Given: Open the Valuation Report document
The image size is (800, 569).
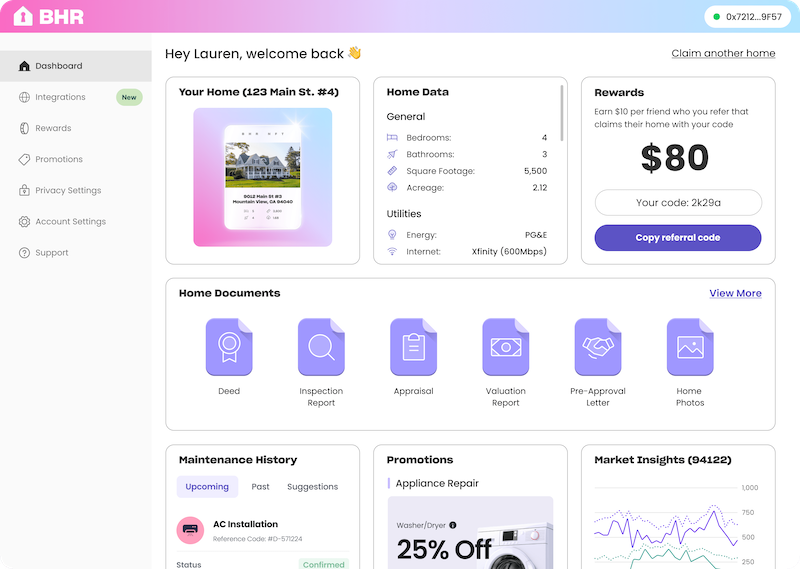Looking at the screenshot, I should point(505,347).
